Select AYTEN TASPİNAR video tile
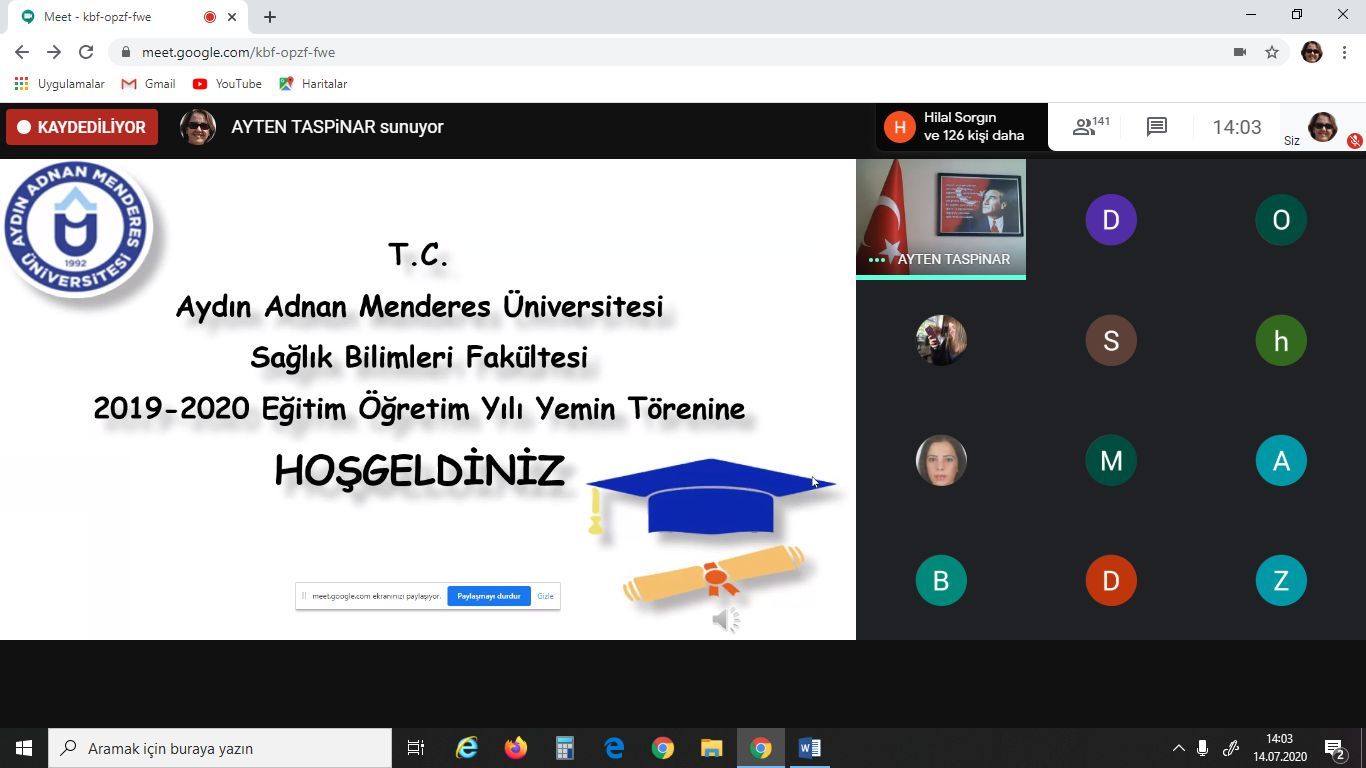1366x768 pixels. [940, 218]
